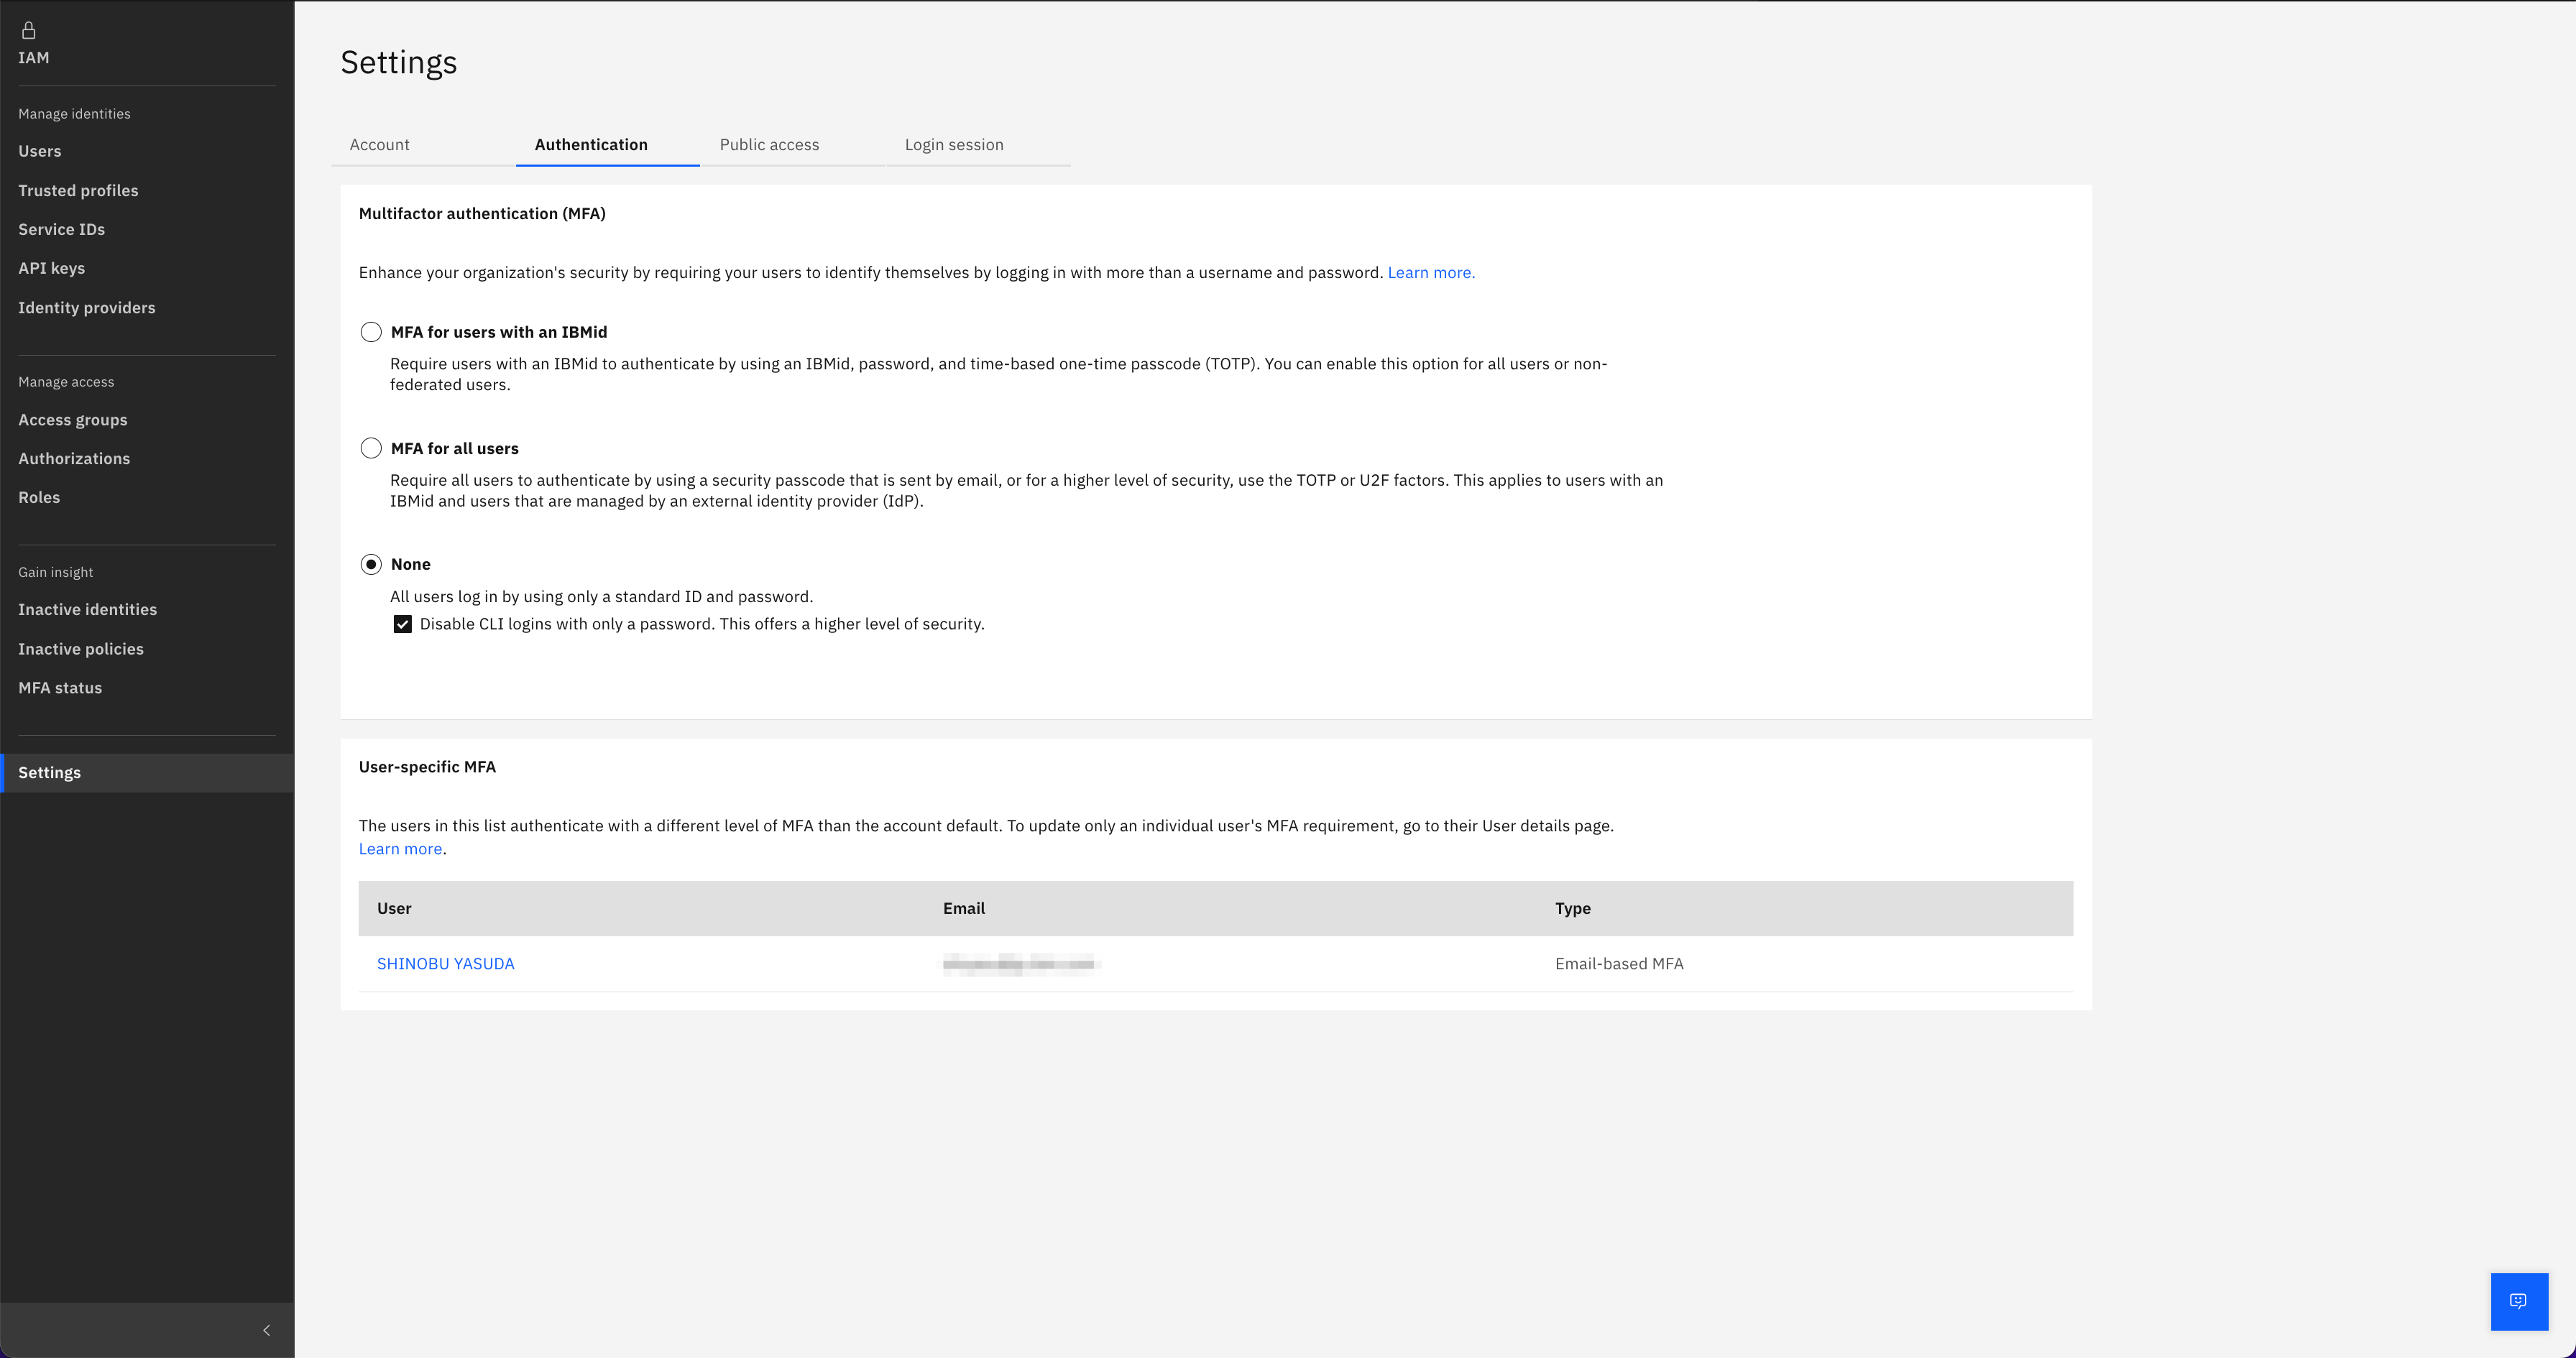Open the chat feedback widget in bottom corner
Screen dimensions: 2576x1358
coord(2518,1301)
